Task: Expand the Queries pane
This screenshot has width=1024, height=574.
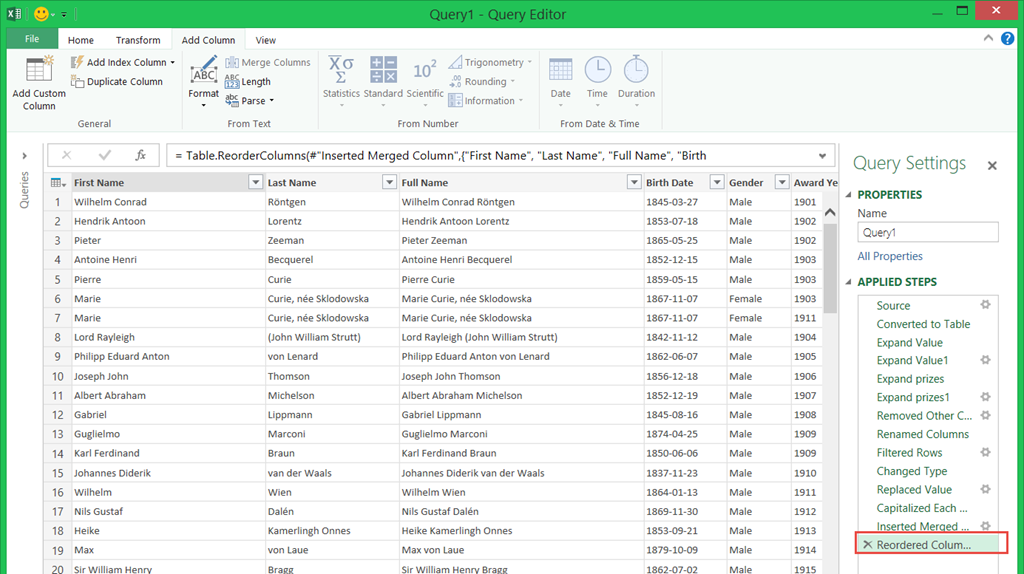Action: (x=24, y=156)
